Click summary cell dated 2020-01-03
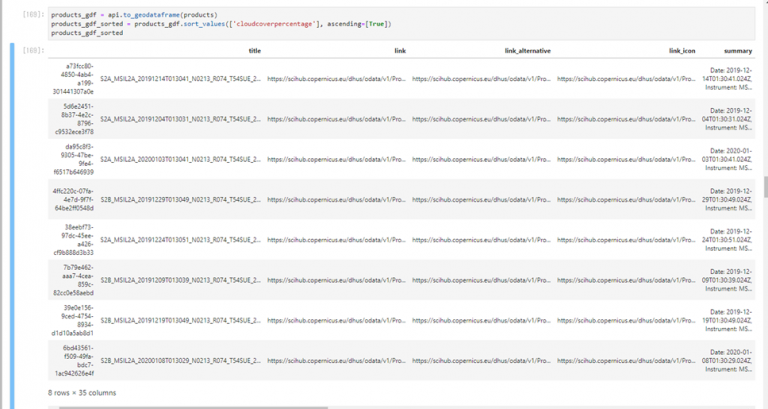 click(x=727, y=159)
